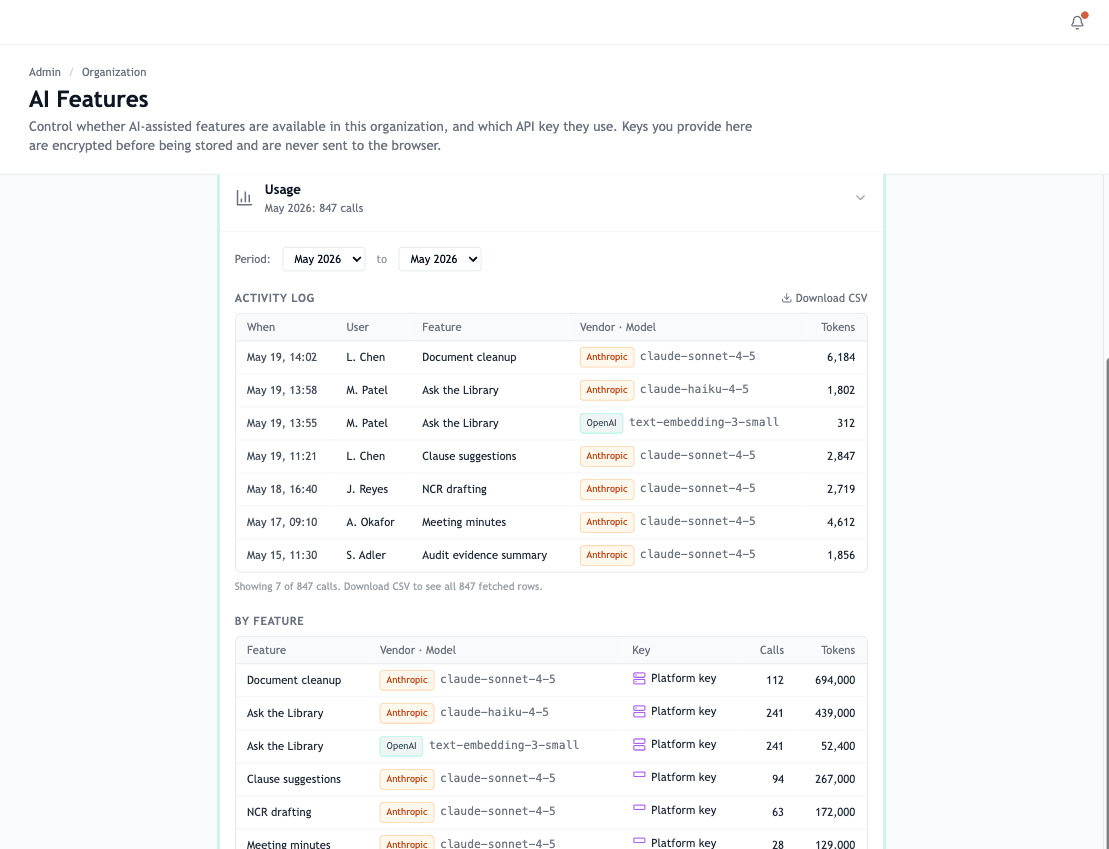Click the User column header
1109x849 pixels.
357,327
